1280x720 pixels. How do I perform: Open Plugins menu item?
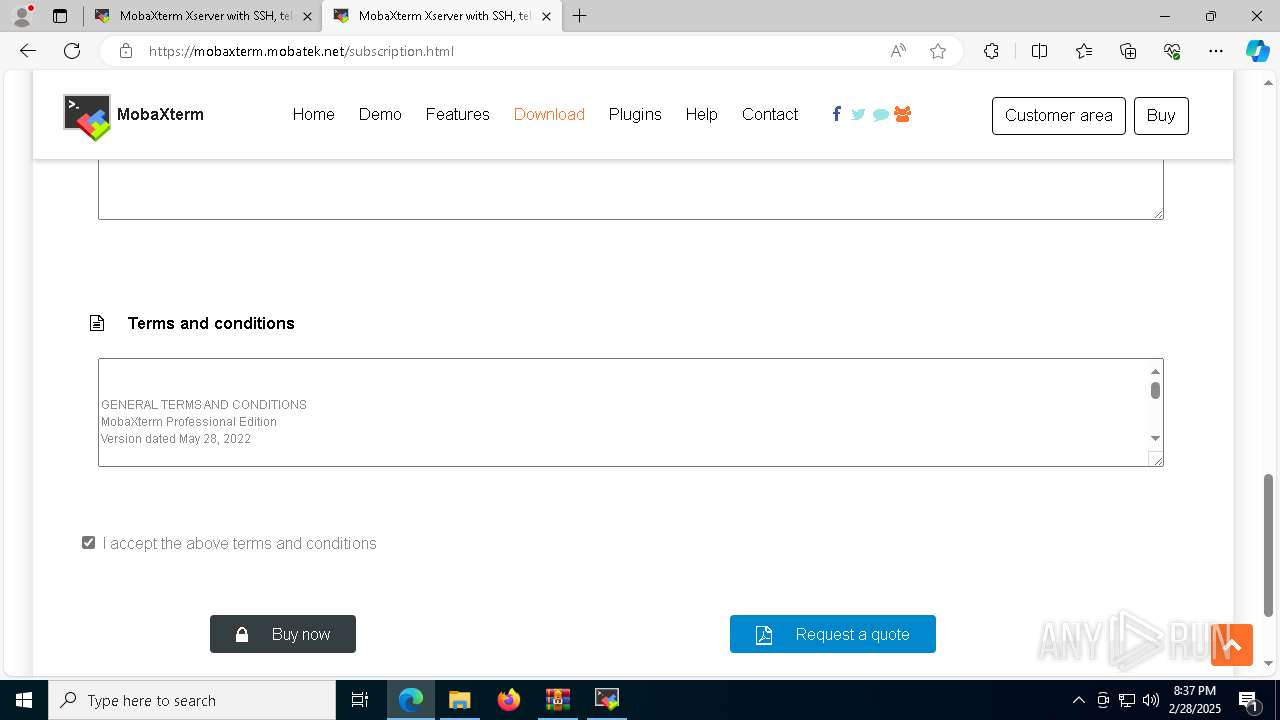pyautogui.click(x=635, y=115)
